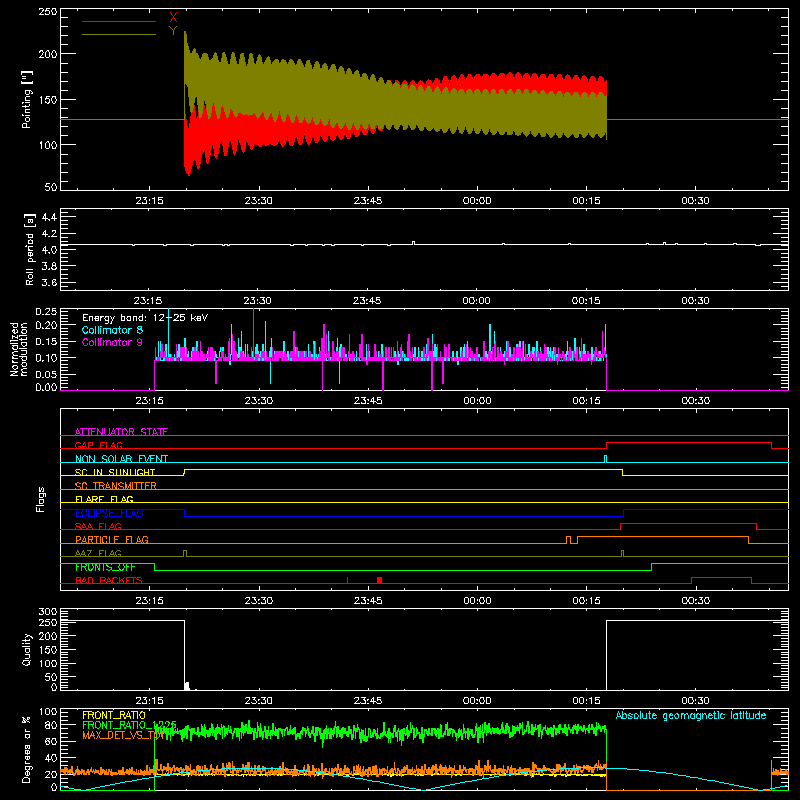Select the "Y" legend label
This screenshot has height=800, width=800.
pos(173,31)
